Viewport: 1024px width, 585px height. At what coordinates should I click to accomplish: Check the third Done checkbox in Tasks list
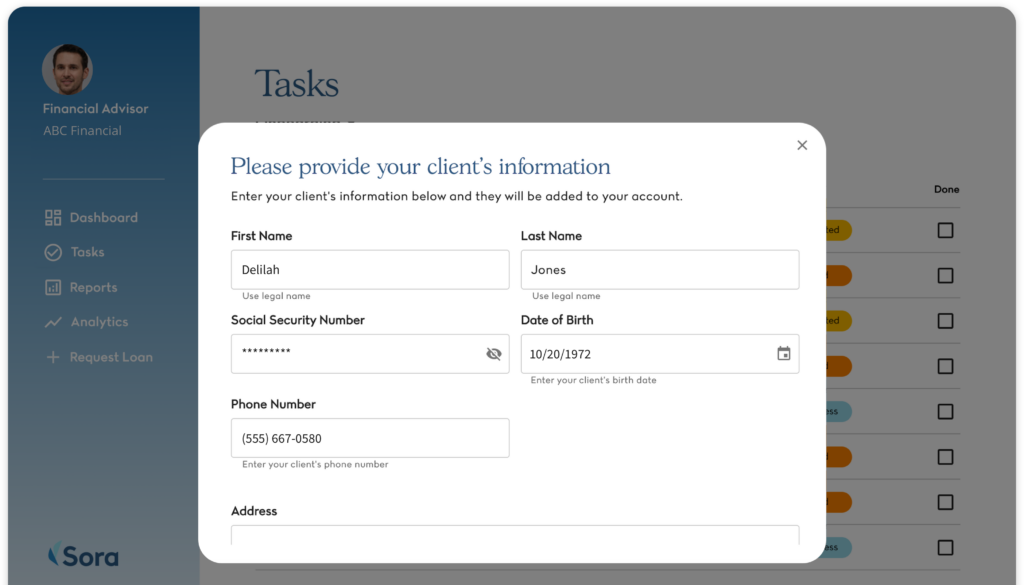pos(945,321)
